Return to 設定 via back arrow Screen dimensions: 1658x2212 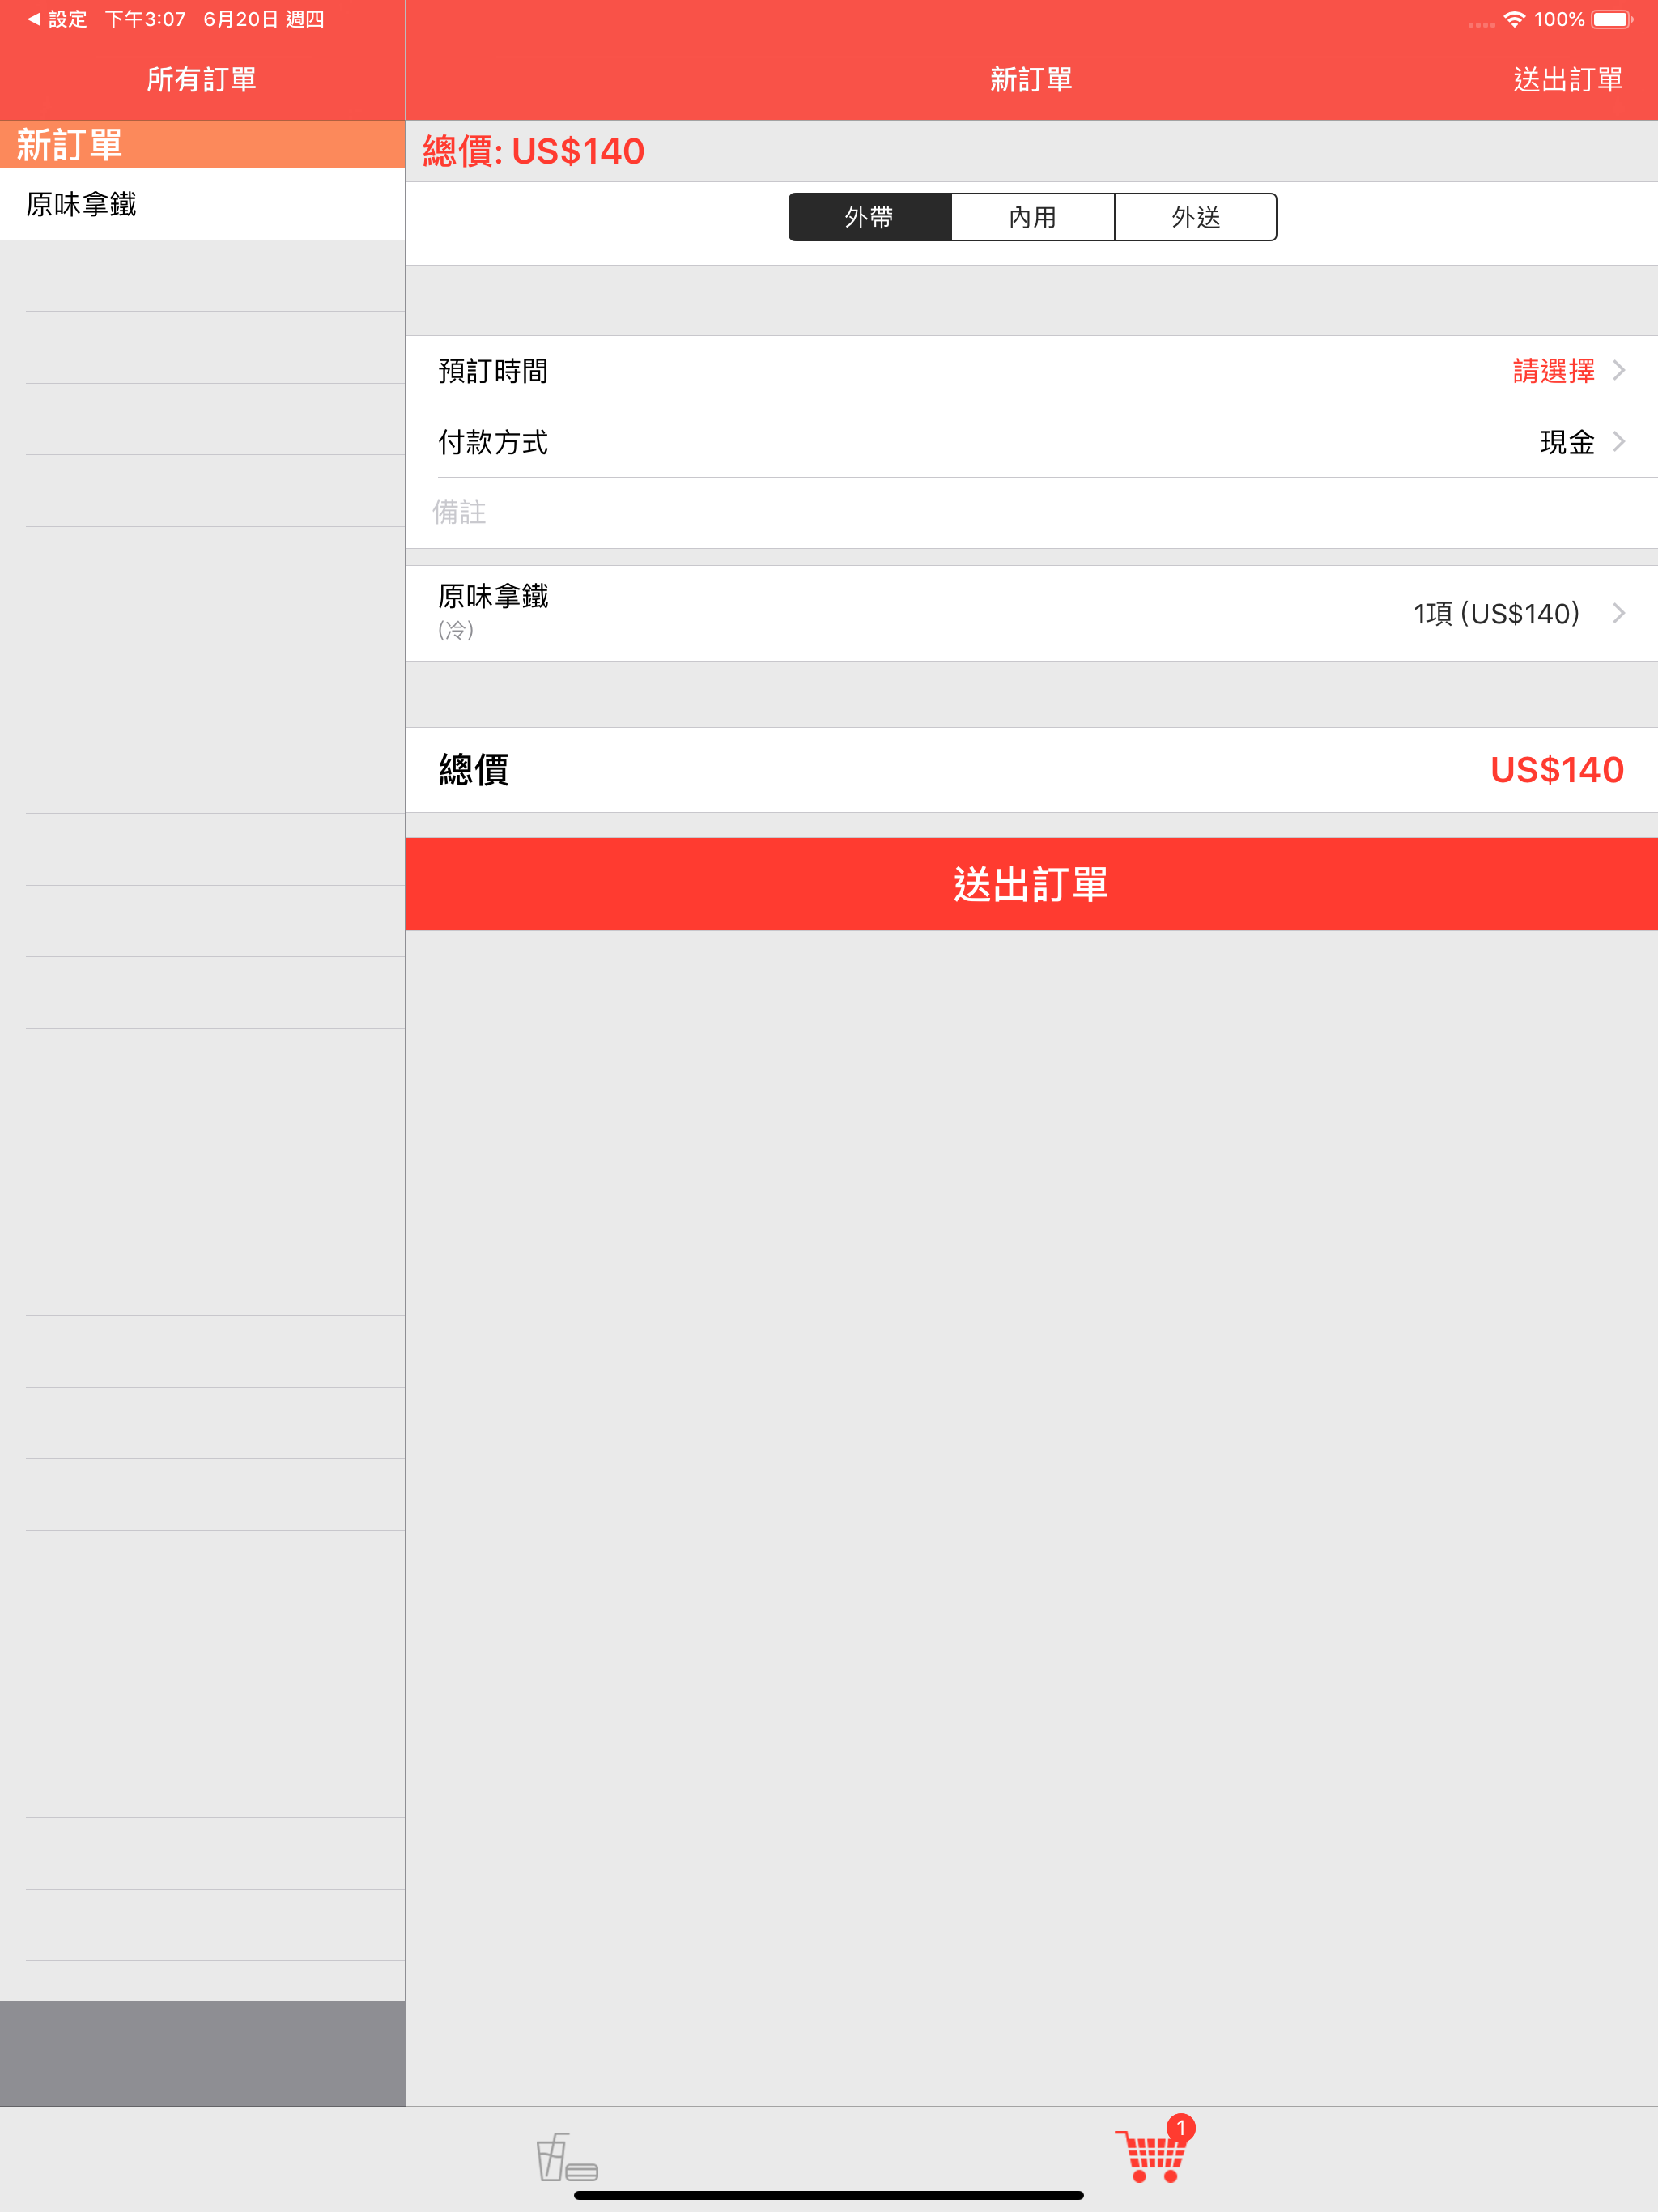(57, 19)
